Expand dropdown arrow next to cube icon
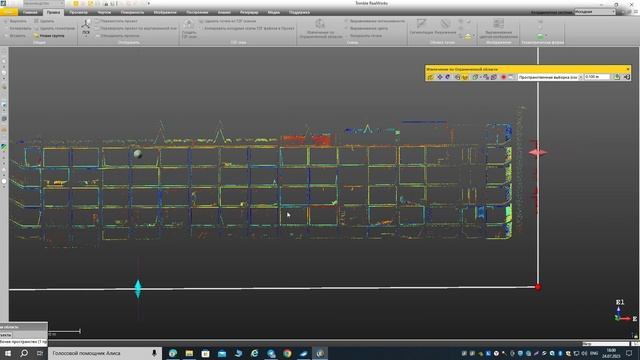Viewport: 640px width, 360px height. tap(480, 77)
